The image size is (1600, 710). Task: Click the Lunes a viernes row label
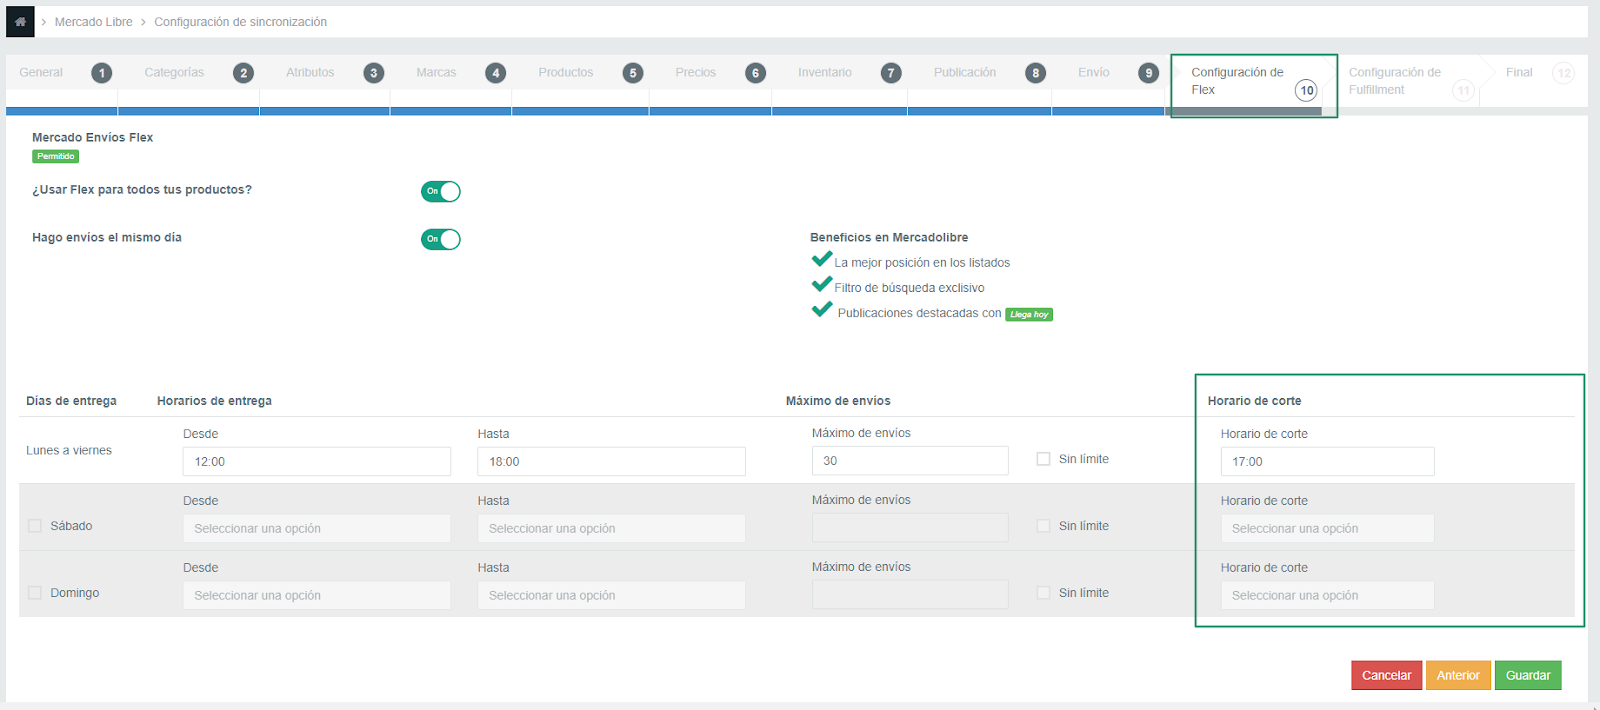tap(69, 451)
